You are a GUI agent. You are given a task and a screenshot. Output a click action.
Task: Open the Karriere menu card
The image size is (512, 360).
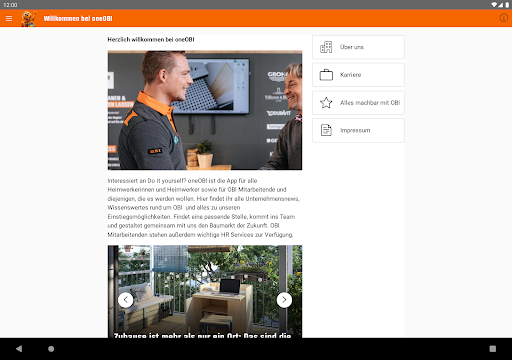[x=358, y=75]
